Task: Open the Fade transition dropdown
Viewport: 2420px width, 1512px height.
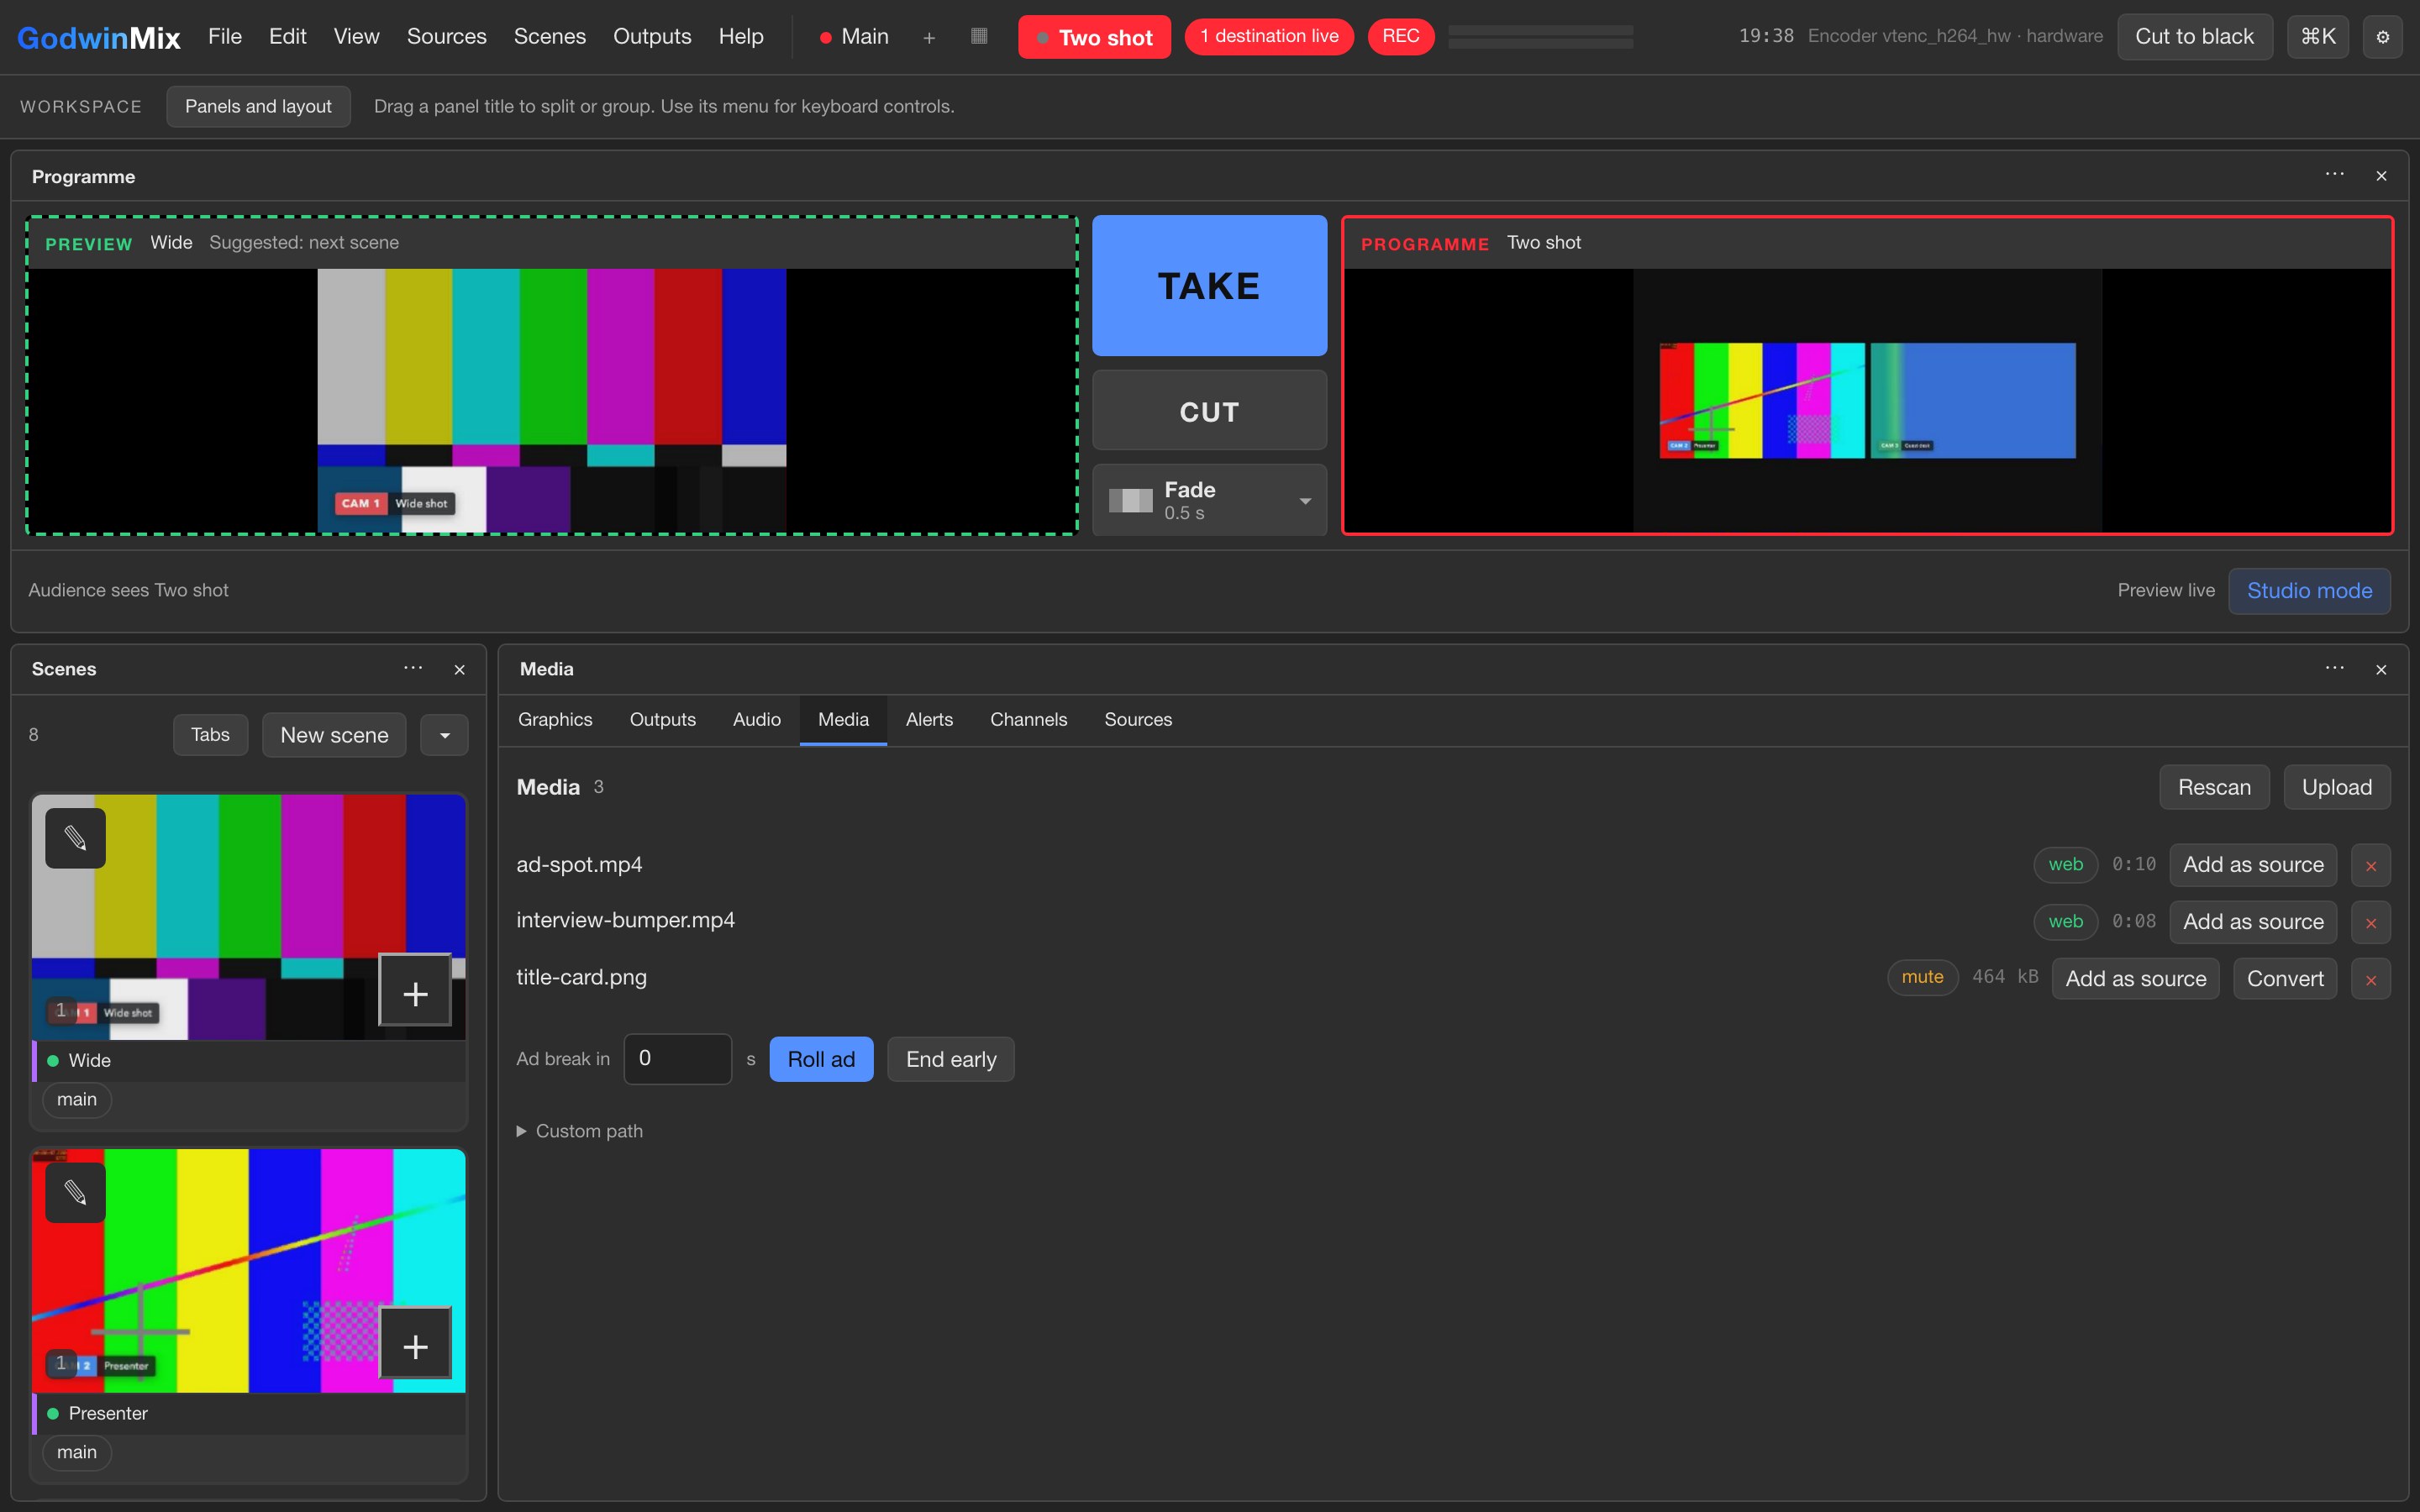Action: 1209,500
